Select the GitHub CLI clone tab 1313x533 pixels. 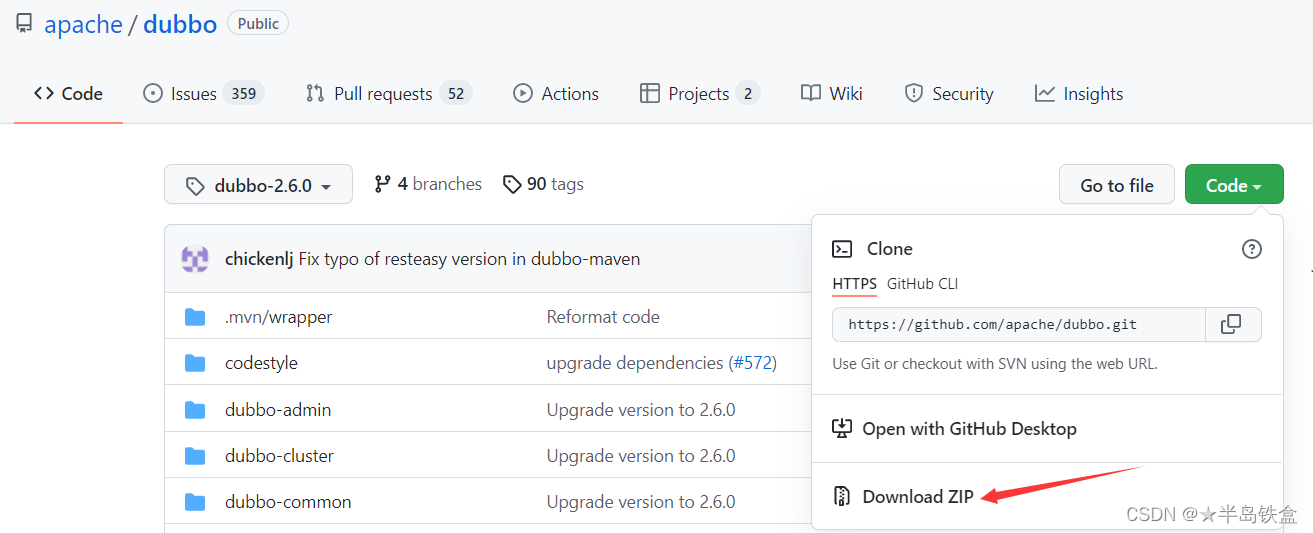(922, 284)
